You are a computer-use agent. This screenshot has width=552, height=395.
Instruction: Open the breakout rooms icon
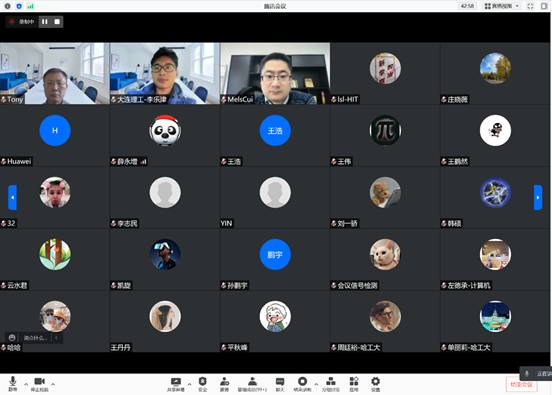[331, 384]
